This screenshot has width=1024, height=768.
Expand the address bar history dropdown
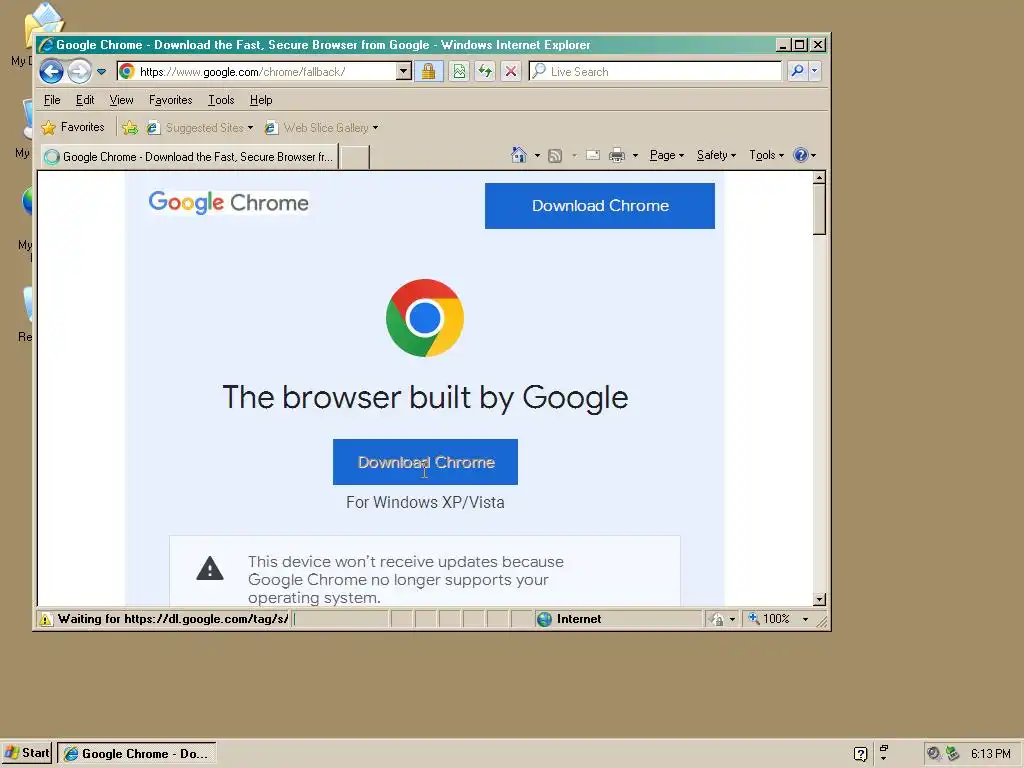click(404, 71)
